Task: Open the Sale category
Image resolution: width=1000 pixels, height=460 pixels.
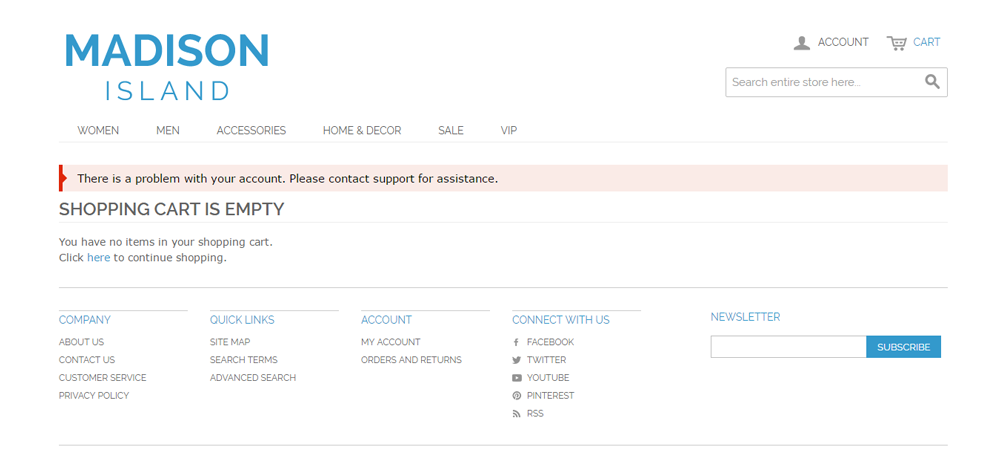Action: 450,130
